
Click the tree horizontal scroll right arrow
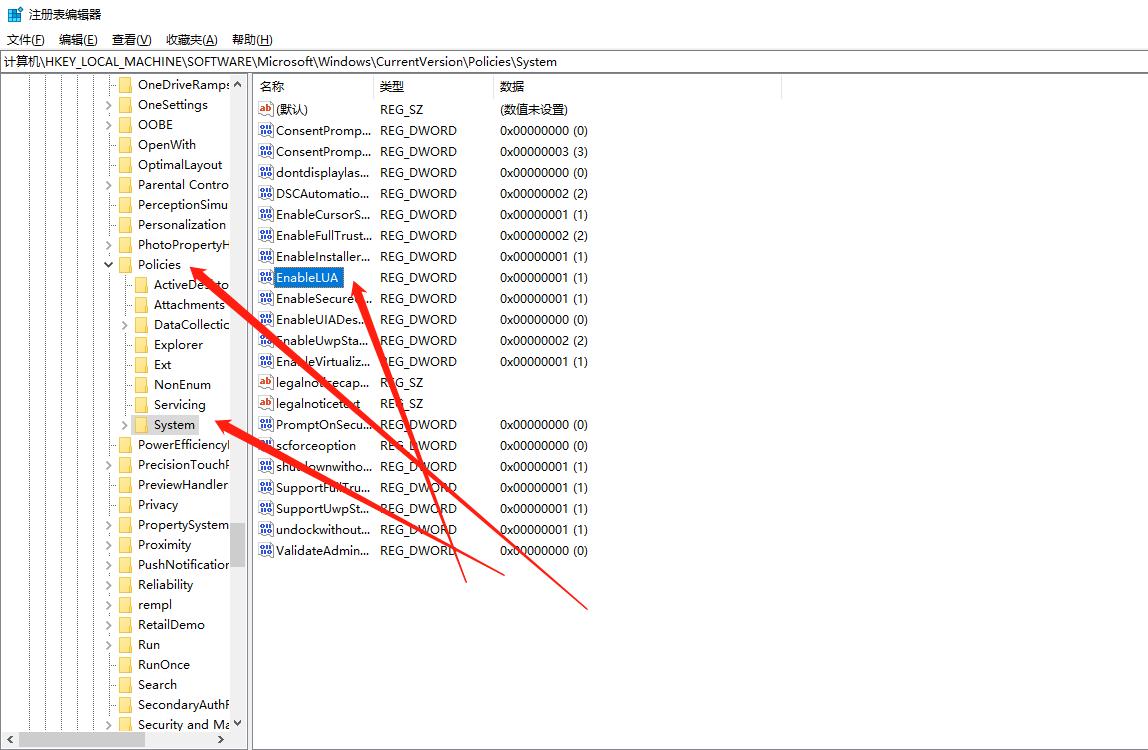(221, 740)
